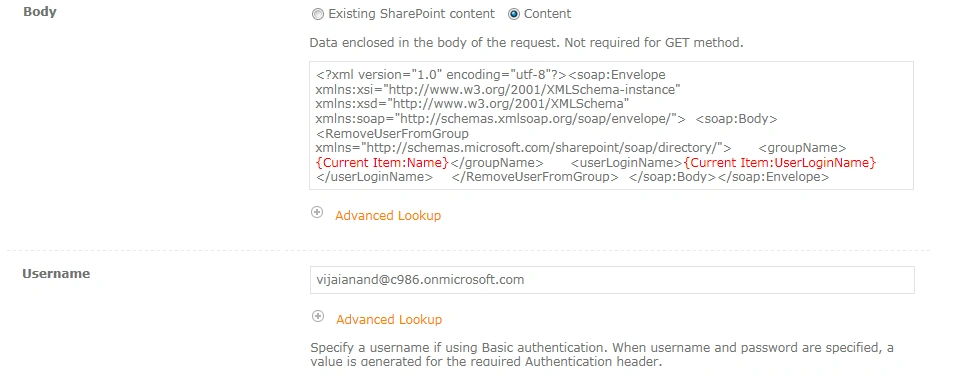
Task: Place cursor at the closing /soap:Envelope tag
Action: (773, 177)
